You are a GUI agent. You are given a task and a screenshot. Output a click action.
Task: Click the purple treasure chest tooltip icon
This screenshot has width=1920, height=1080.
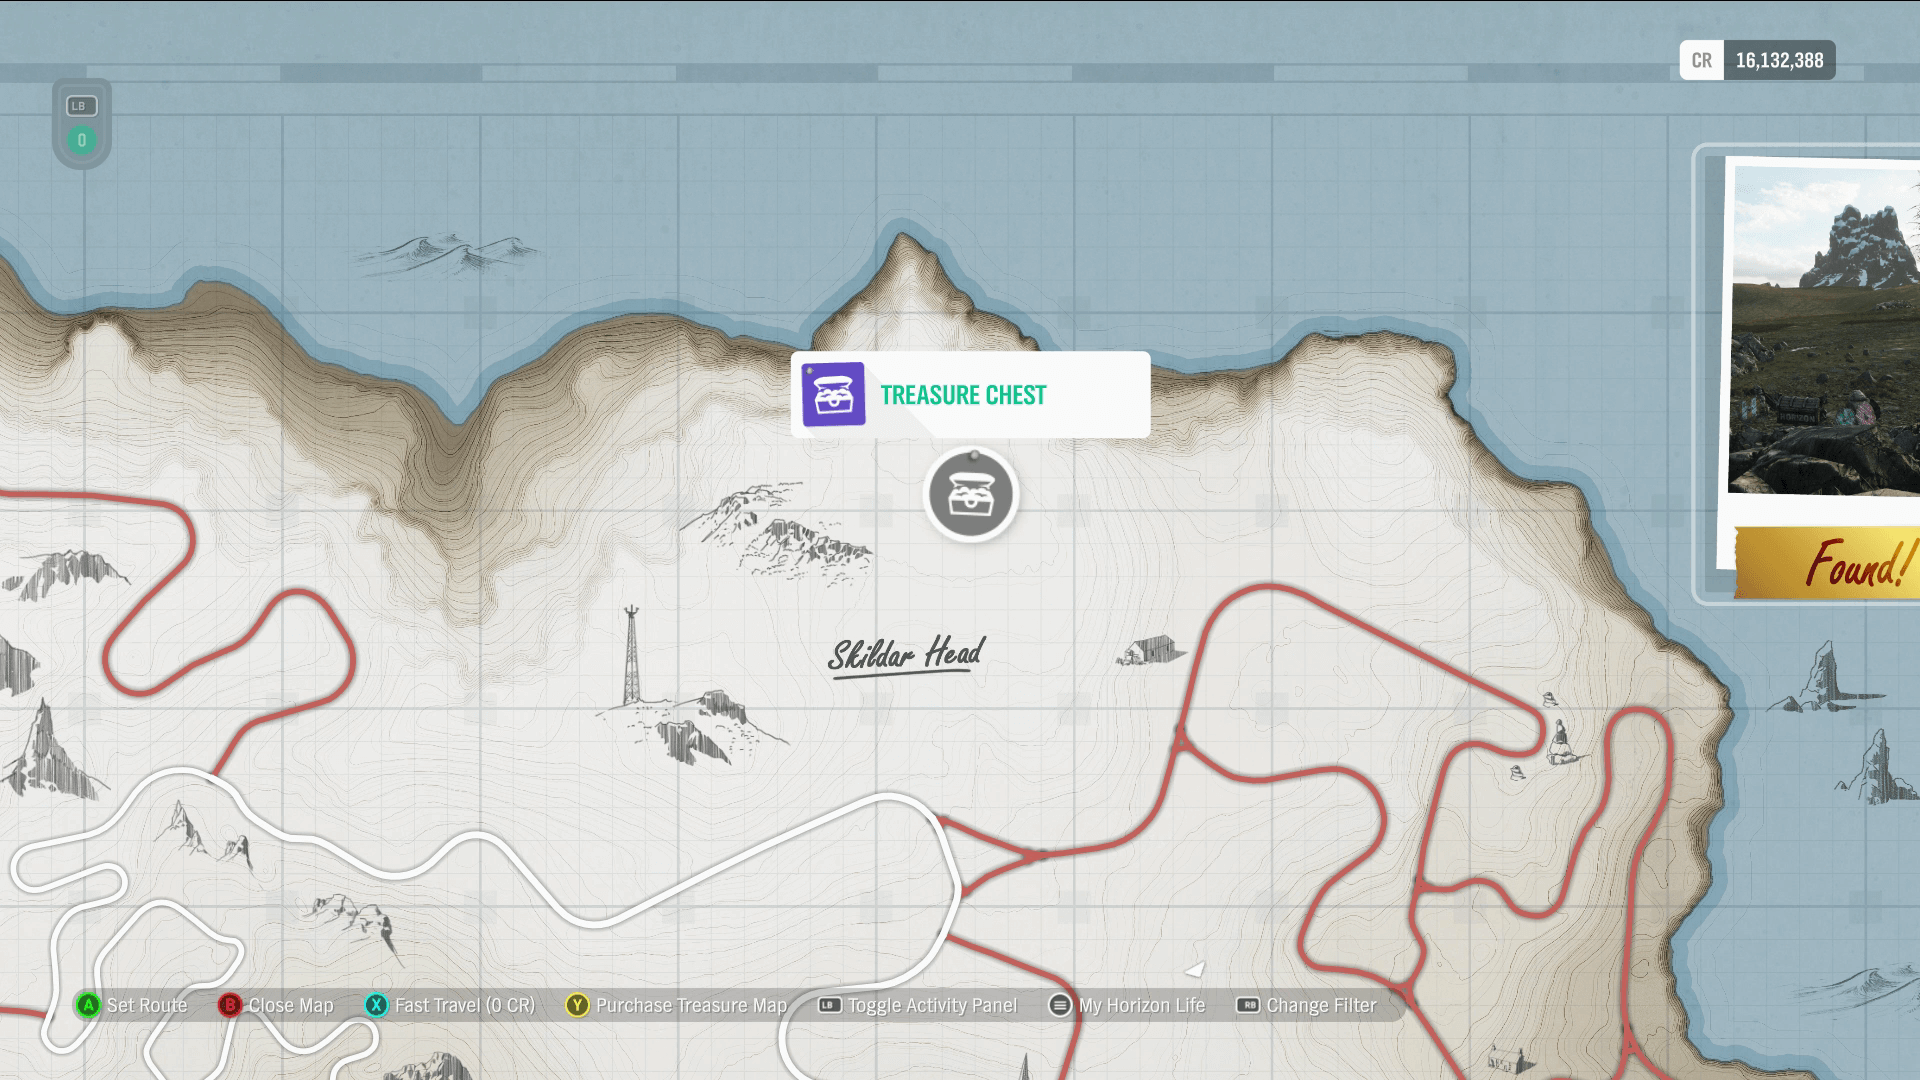tap(834, 395)
